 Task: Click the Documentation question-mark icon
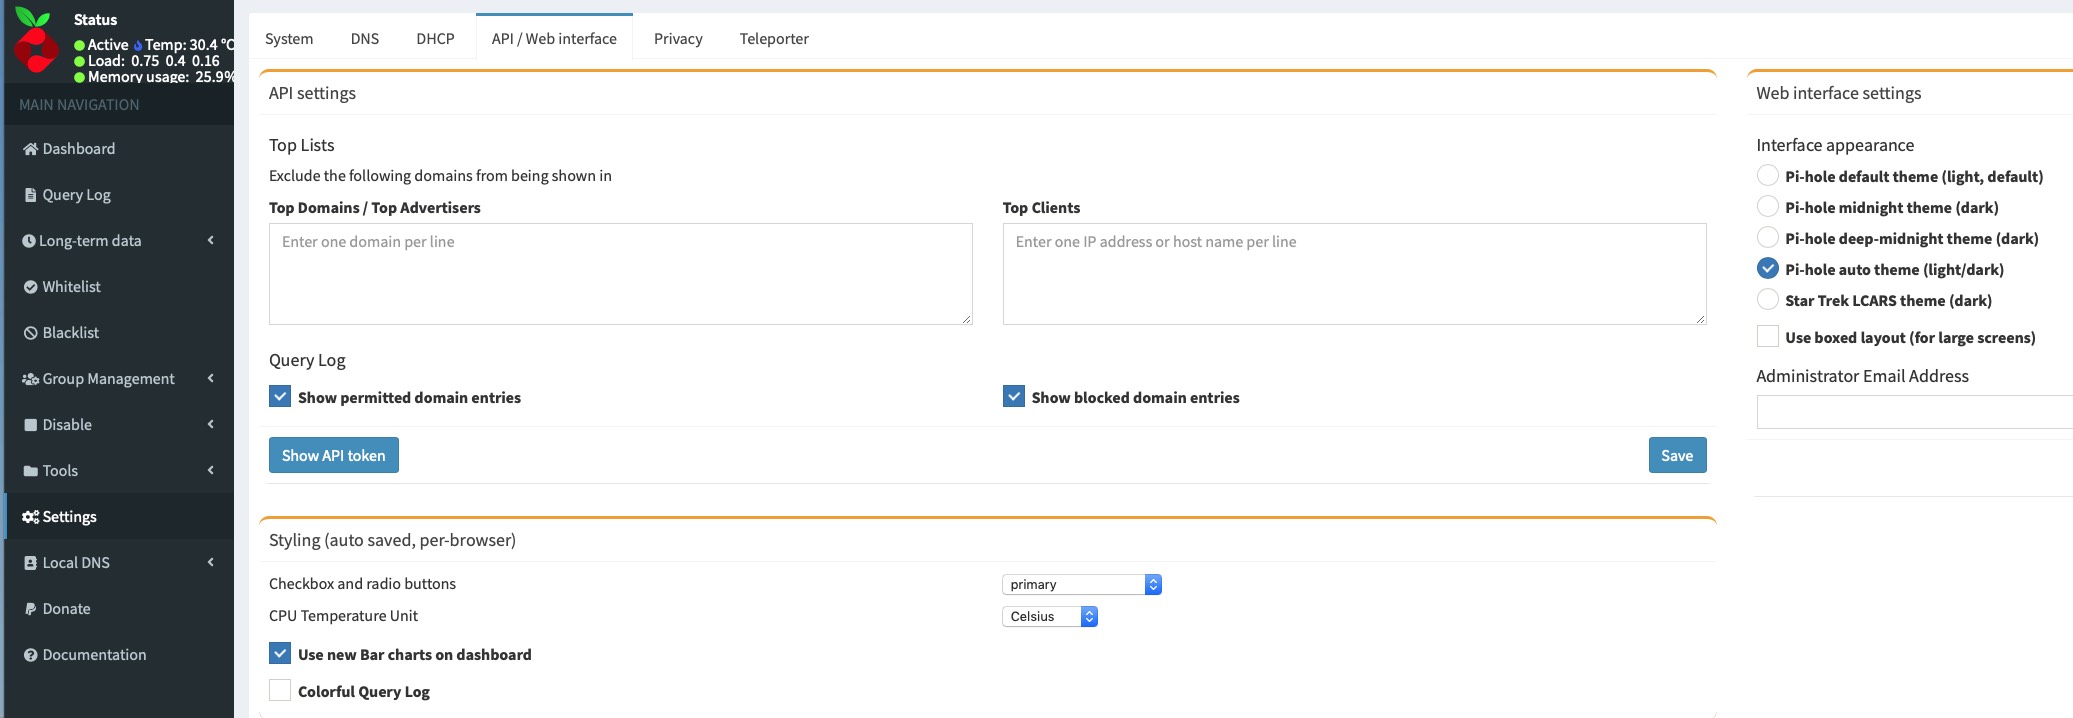30,655
